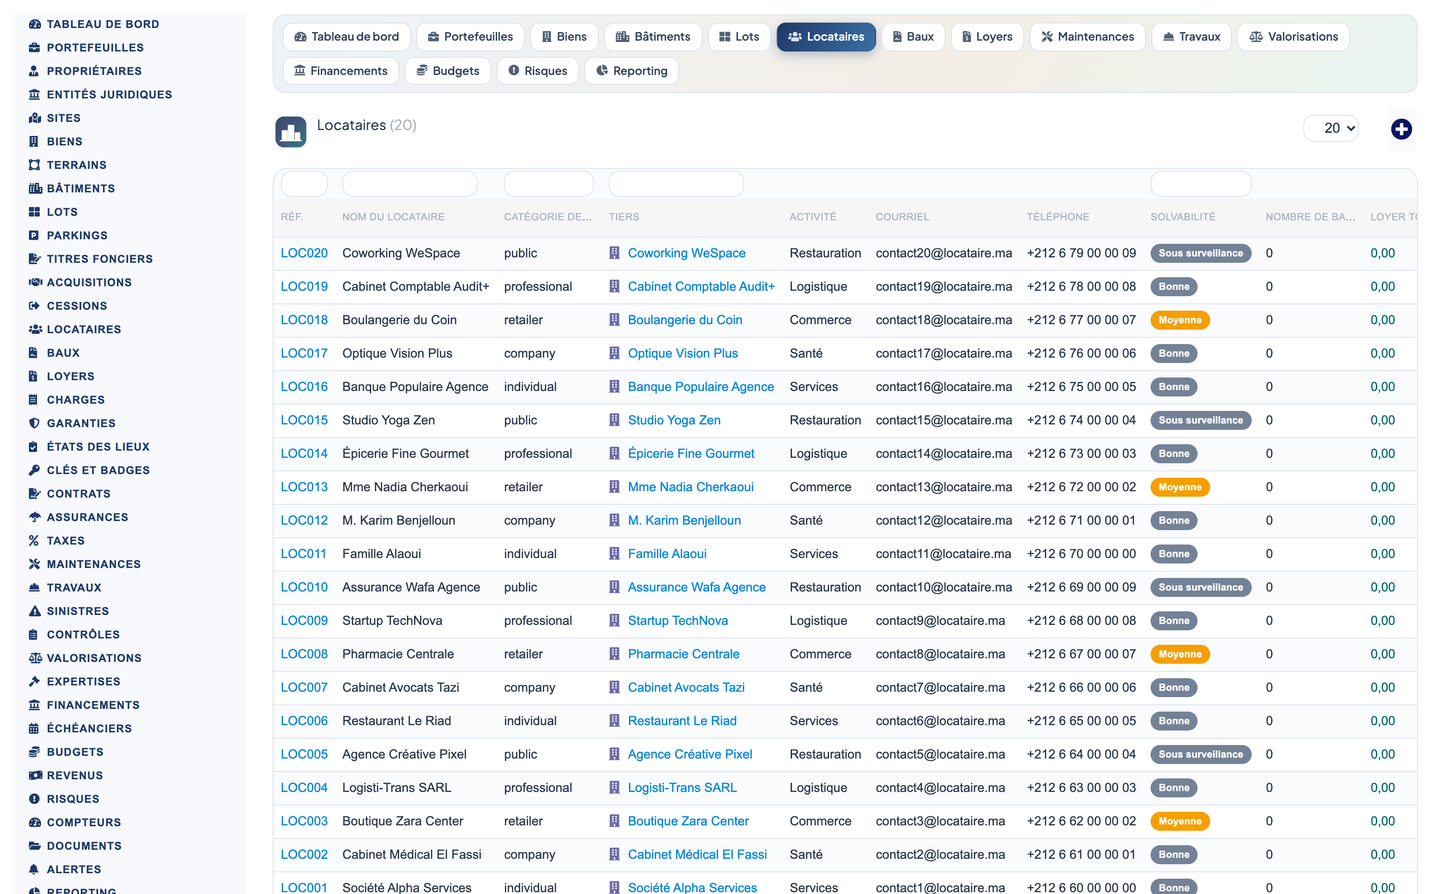Open the Maintenances tab
This screenshot has width=1445, height=894.
coord(1087,37)
